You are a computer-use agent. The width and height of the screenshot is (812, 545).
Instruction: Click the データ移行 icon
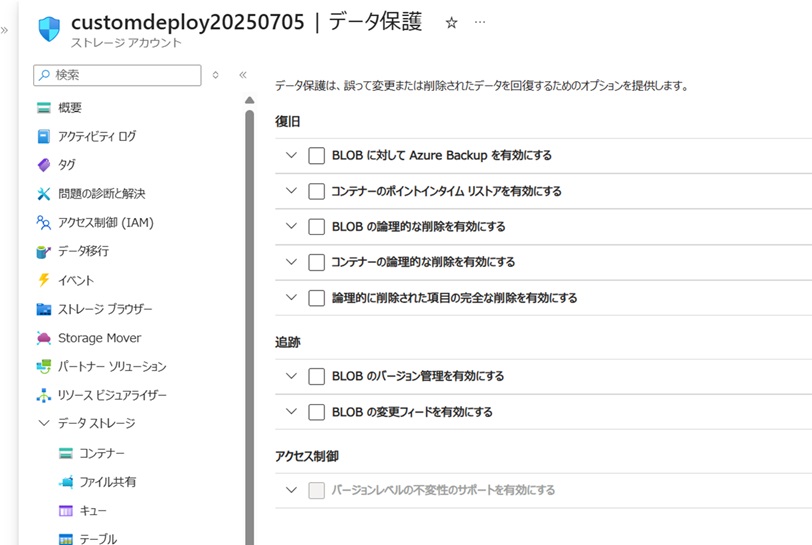coord(44,251)
